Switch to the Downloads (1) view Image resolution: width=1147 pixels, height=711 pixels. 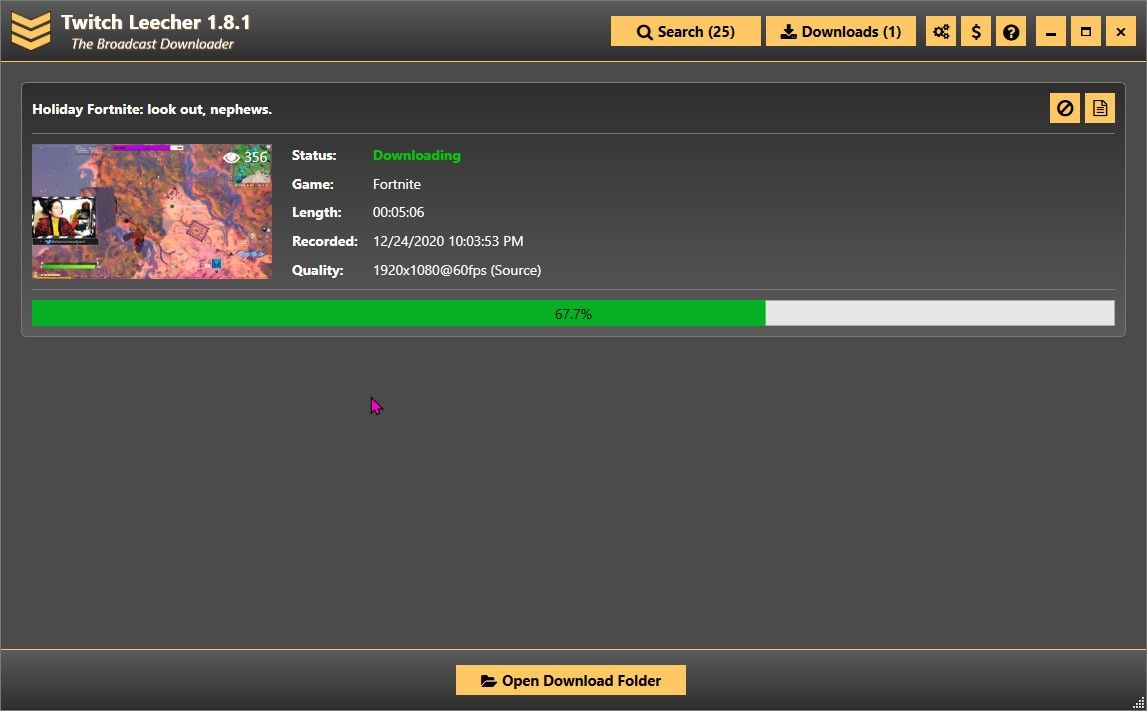[x=841, y=31]
